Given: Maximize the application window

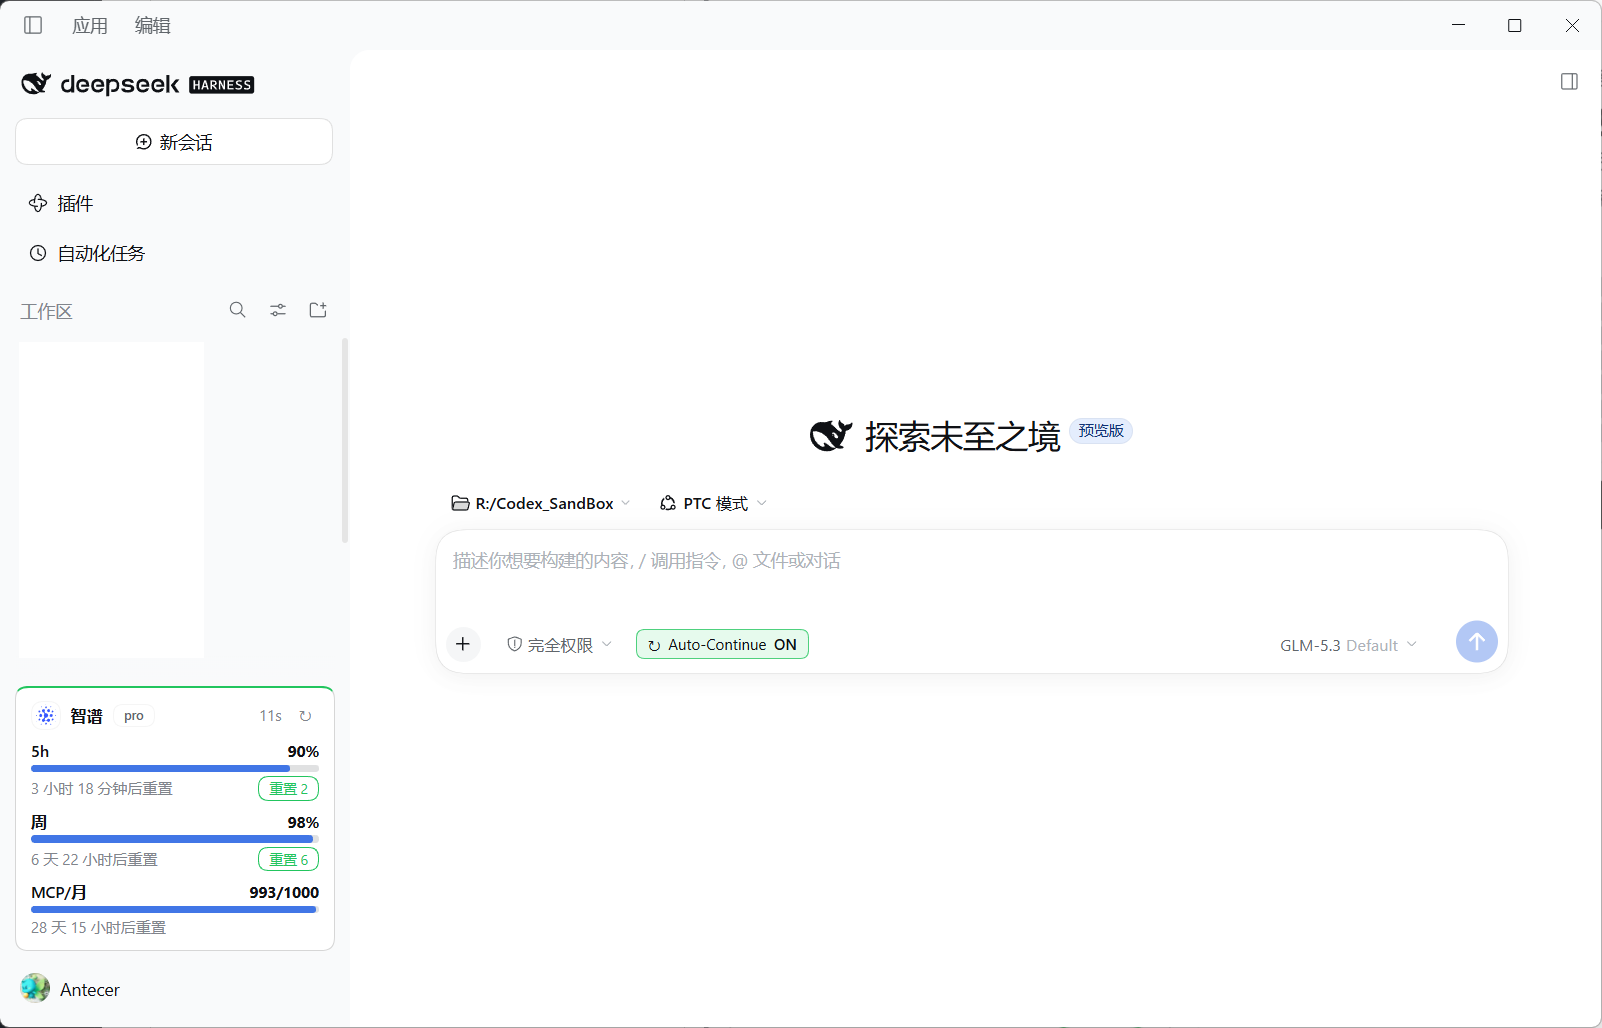Looking at the screenshot, I should (x=1515, y=25).
